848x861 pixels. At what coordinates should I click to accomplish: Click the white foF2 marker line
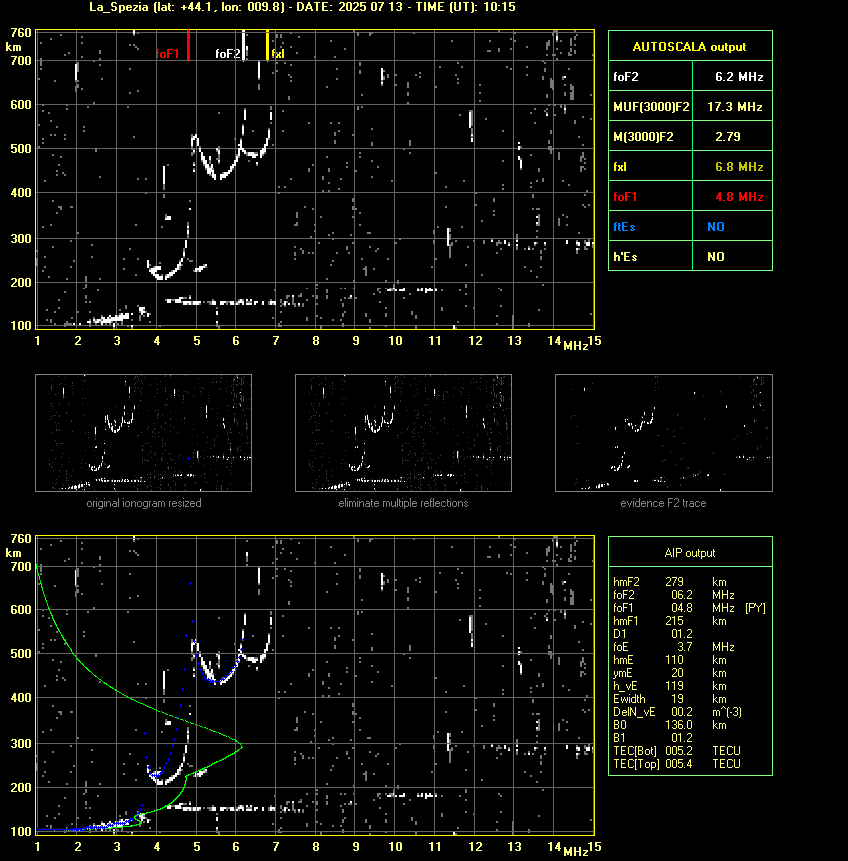tap(244, 45)
